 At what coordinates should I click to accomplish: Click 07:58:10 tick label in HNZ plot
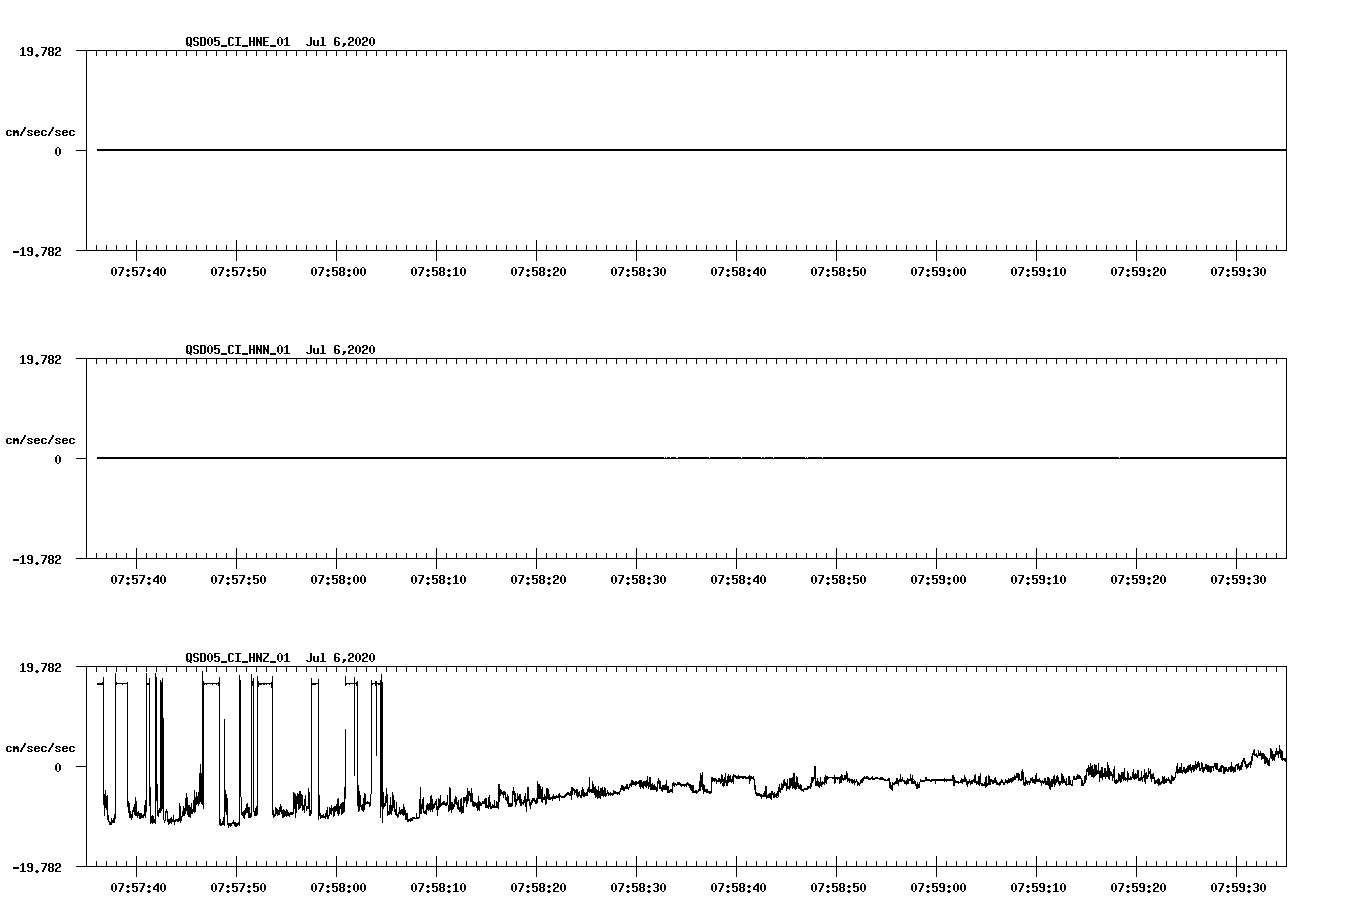coord(438,887)
